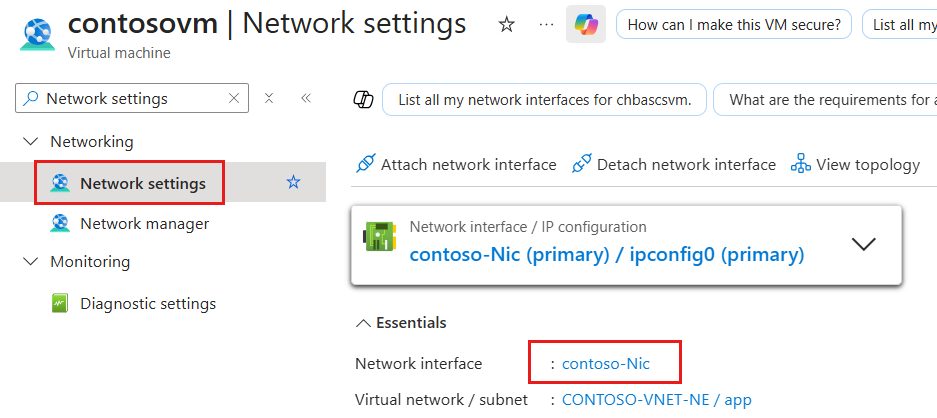This screenshot has height=418, width=937.
Task: Click Attach network interface
Action: (456, 164)
